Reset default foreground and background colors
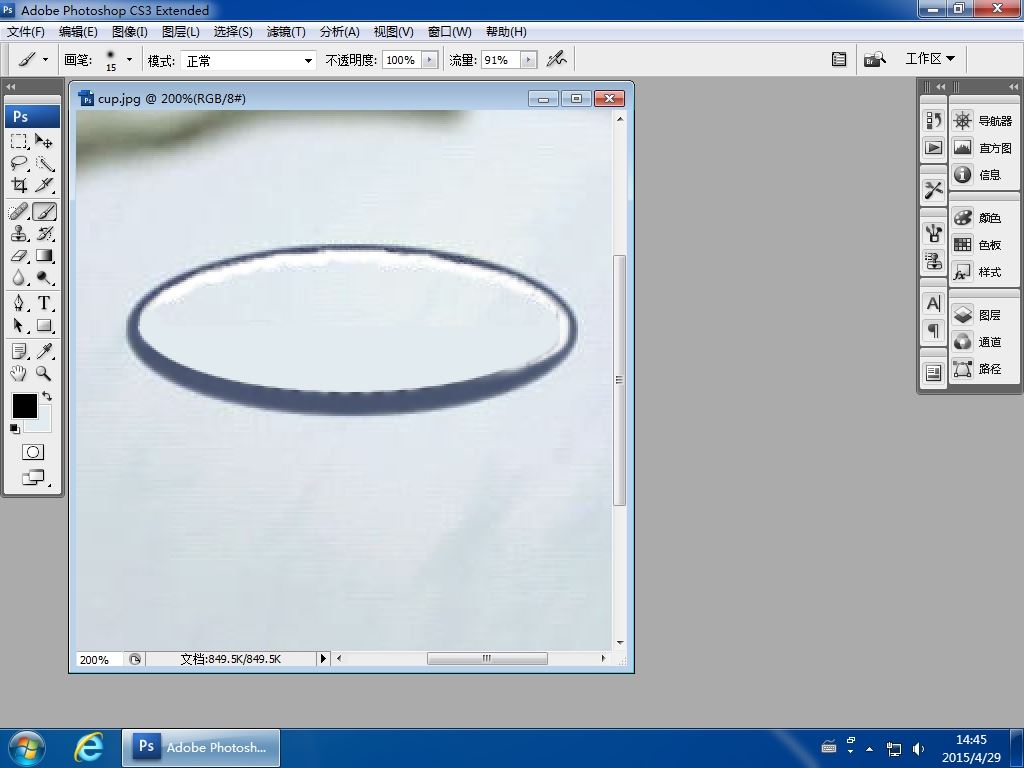The width and height of the screenshot is (1024, 768). [14, 428]
